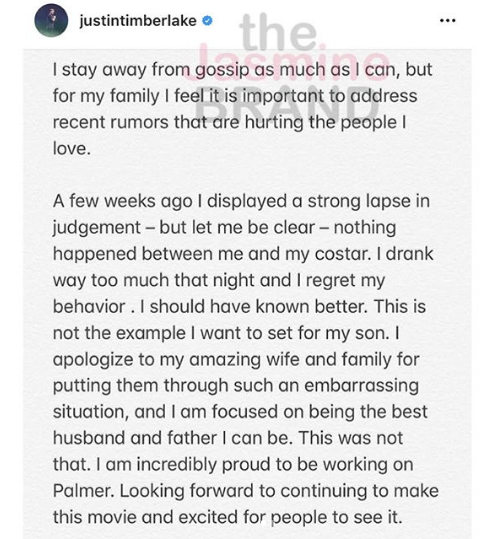Click the word 'judgement' in the statement
The image size is (494, 539).
tap(97, 229)
